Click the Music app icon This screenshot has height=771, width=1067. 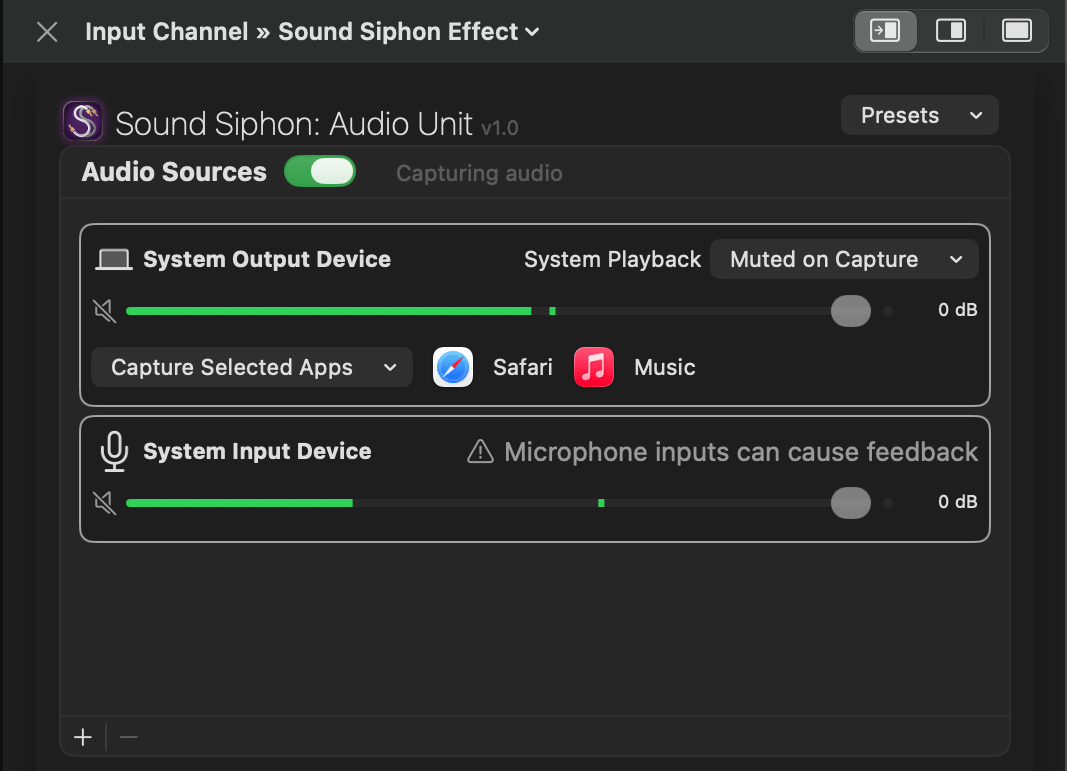tap(594, 367)
